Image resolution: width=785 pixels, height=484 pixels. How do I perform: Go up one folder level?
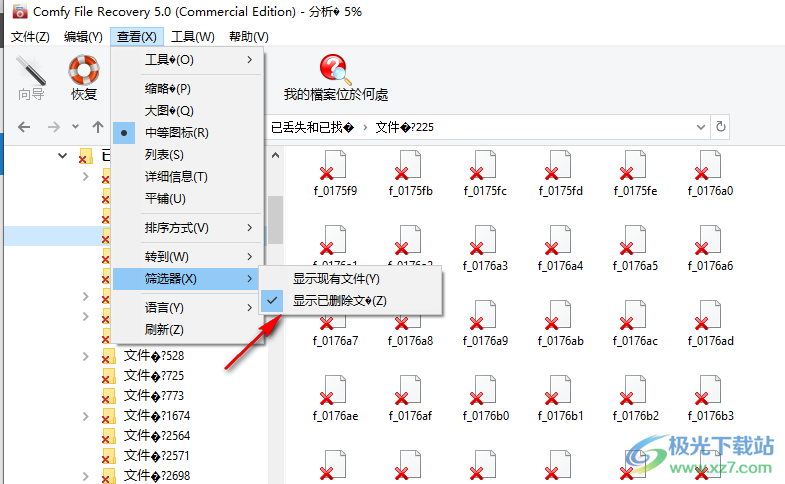click(x=98, y=127)
